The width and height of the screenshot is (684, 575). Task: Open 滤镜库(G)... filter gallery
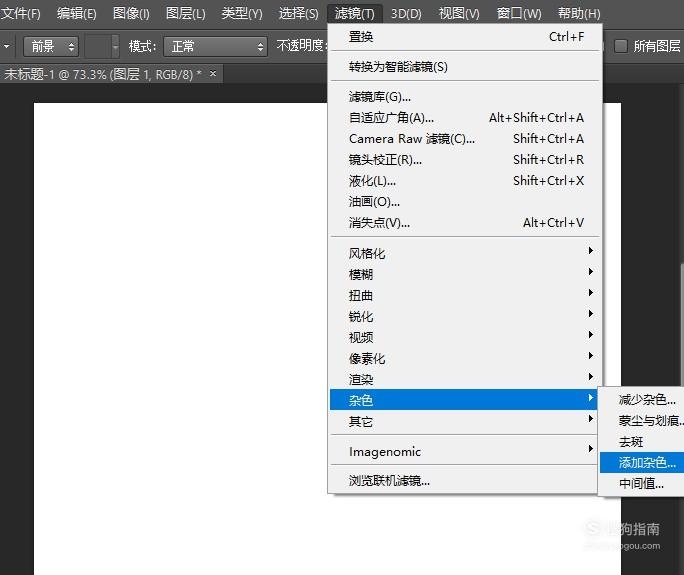point(466,96)
